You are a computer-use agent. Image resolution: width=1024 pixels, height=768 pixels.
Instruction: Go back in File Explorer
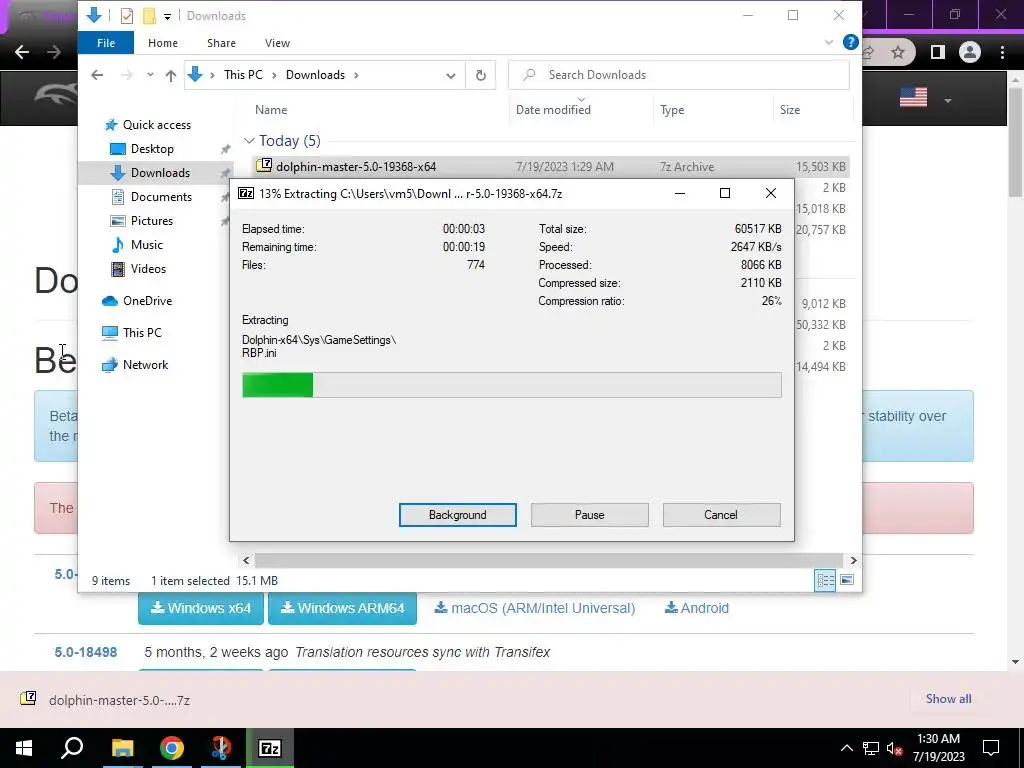click(x=97, y=75)
